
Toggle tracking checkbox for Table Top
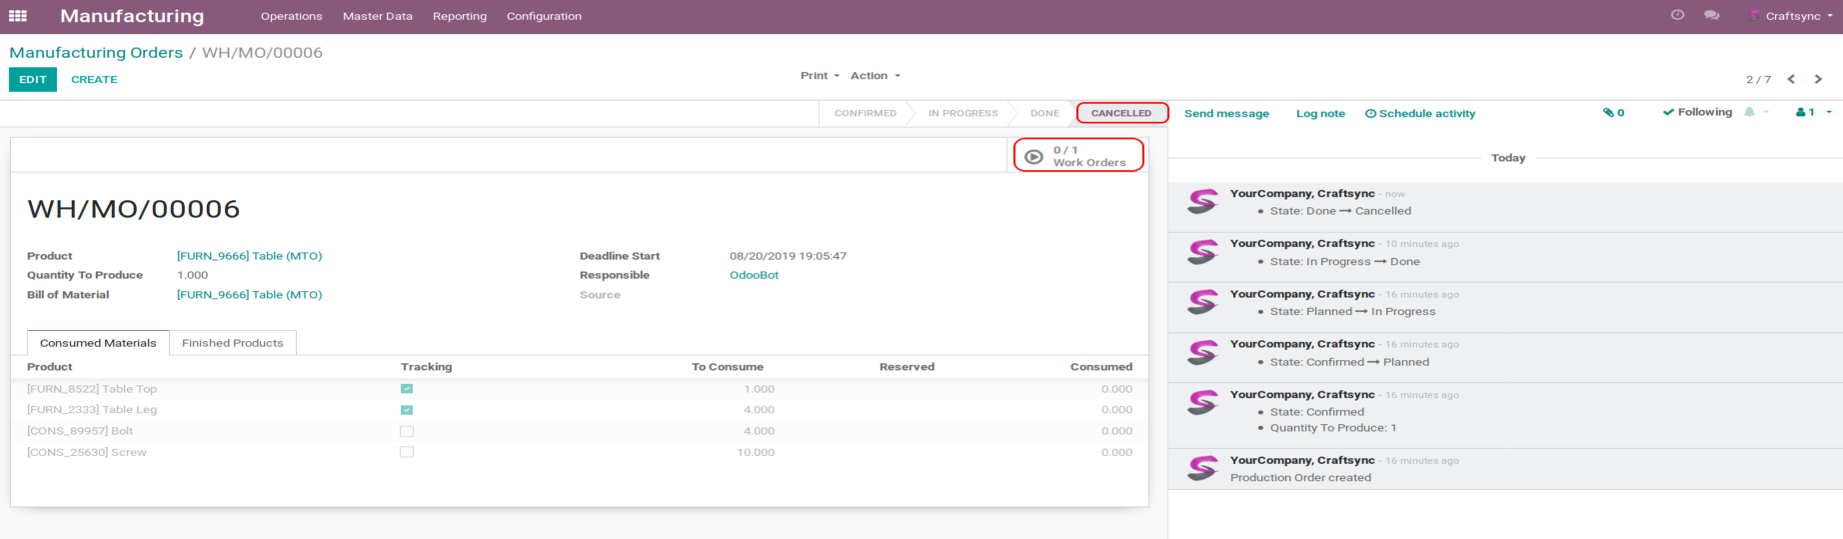407,389
